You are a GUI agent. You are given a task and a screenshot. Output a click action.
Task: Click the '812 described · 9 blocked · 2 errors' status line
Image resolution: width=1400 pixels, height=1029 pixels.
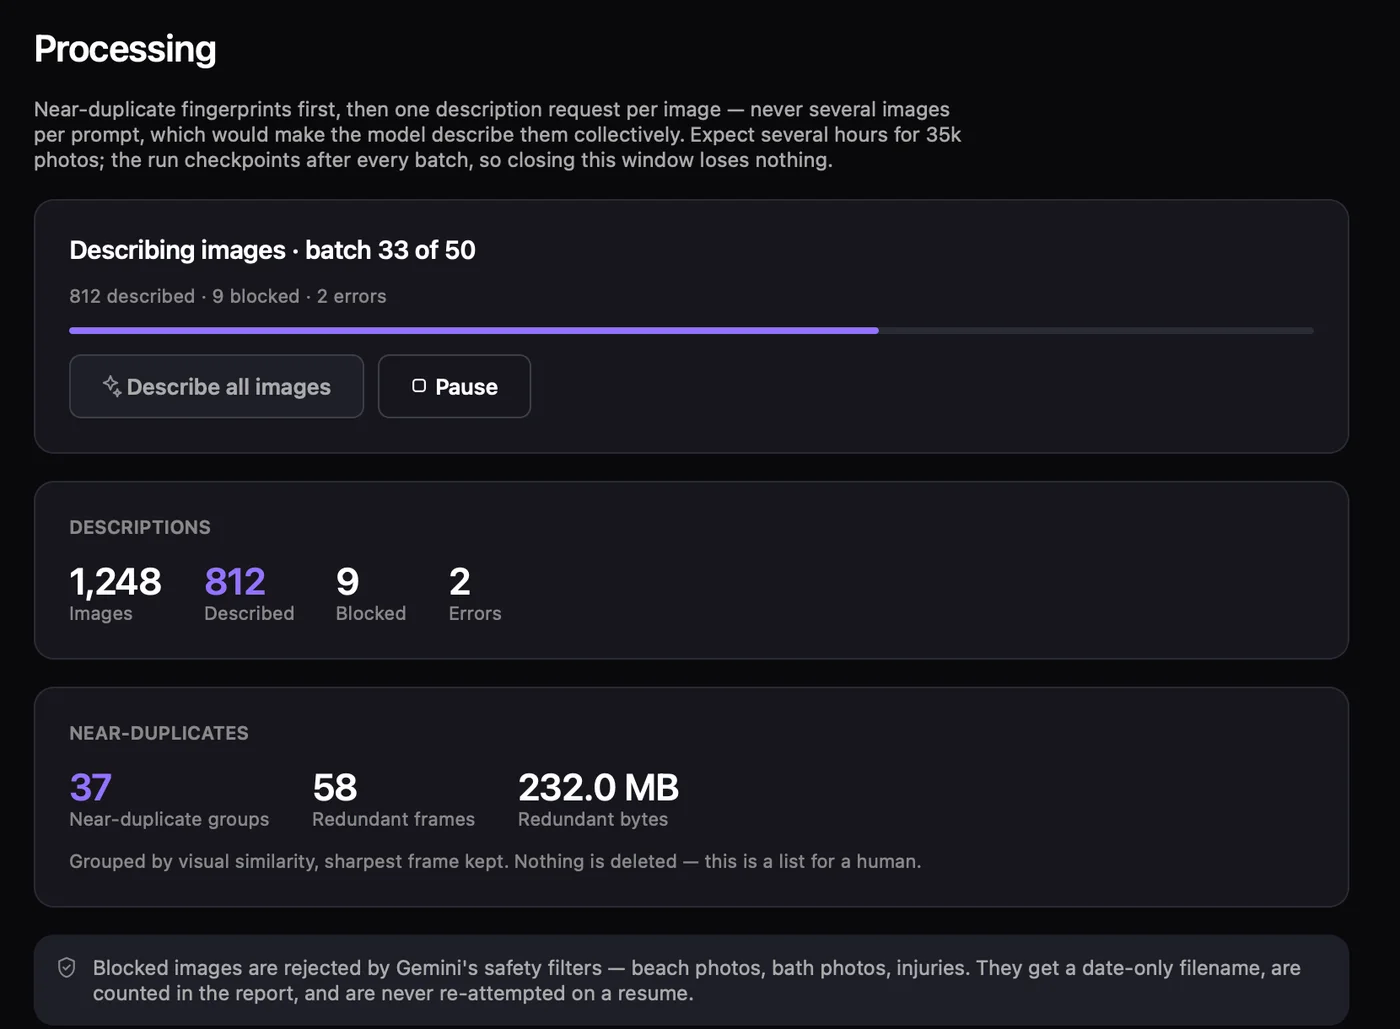228,296
